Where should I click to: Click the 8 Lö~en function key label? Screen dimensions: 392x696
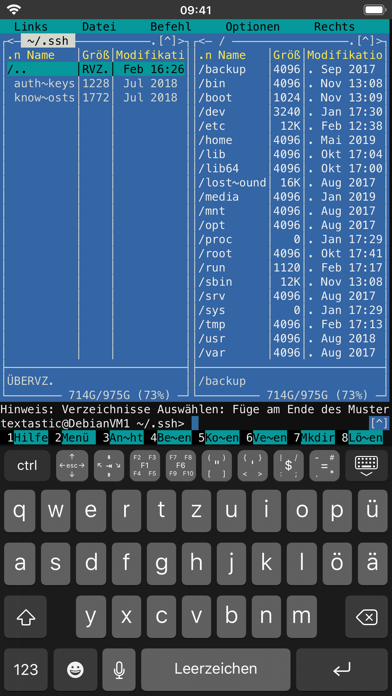coord(362,438)
